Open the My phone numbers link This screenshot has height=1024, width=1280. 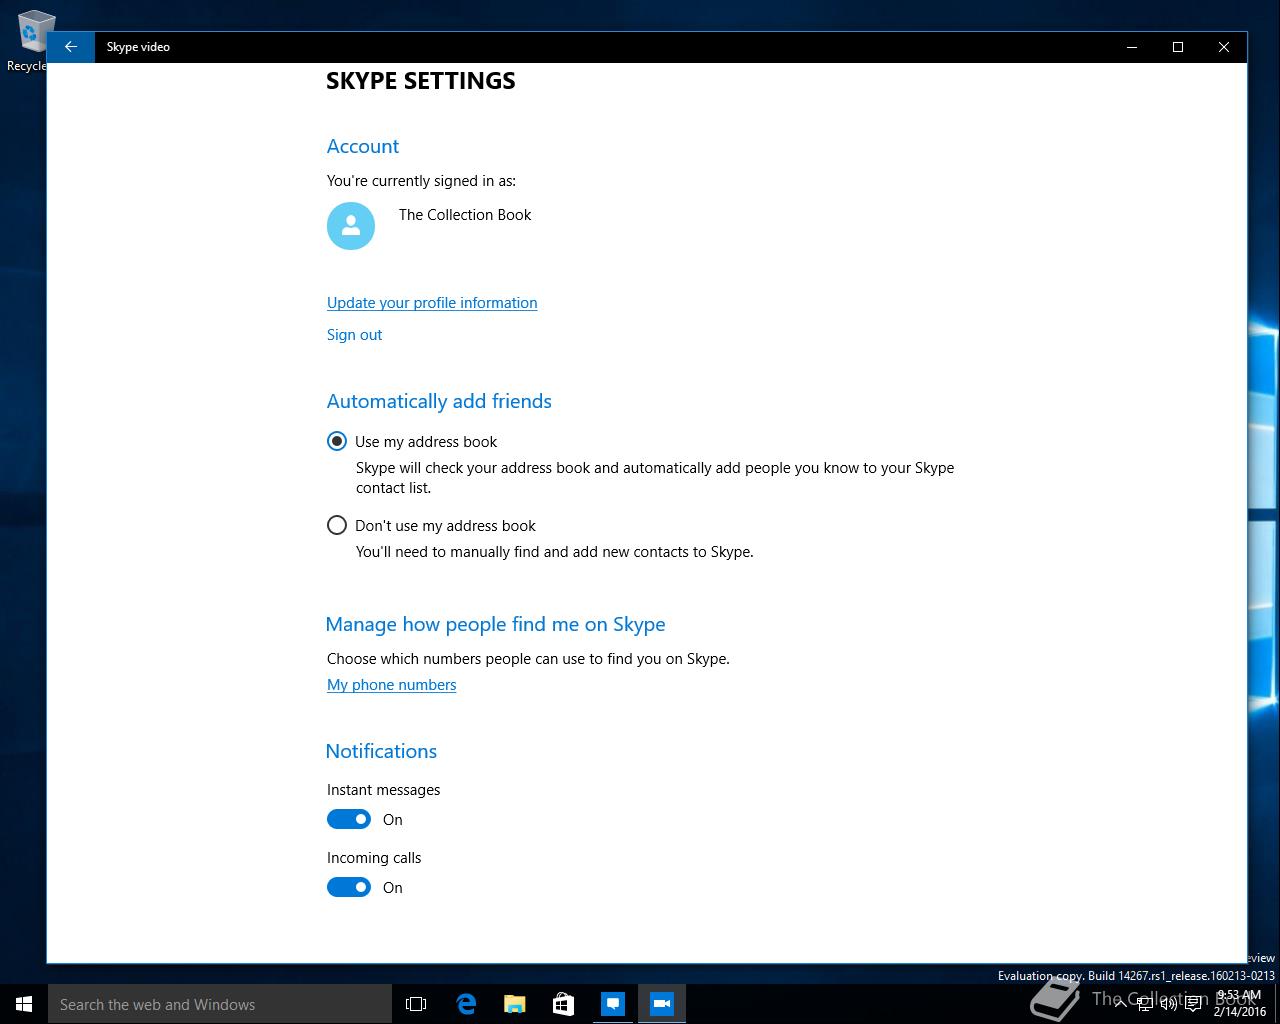tap(391, 685)
